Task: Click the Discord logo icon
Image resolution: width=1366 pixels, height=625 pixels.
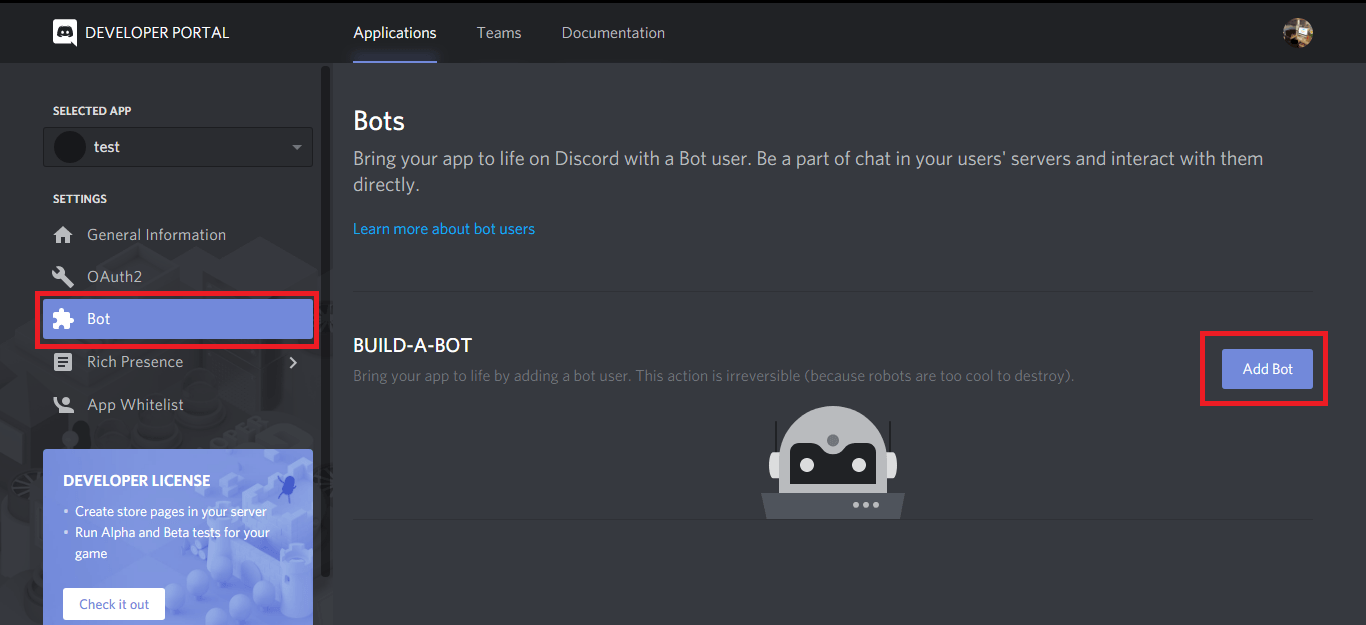Action: [65, 32]
